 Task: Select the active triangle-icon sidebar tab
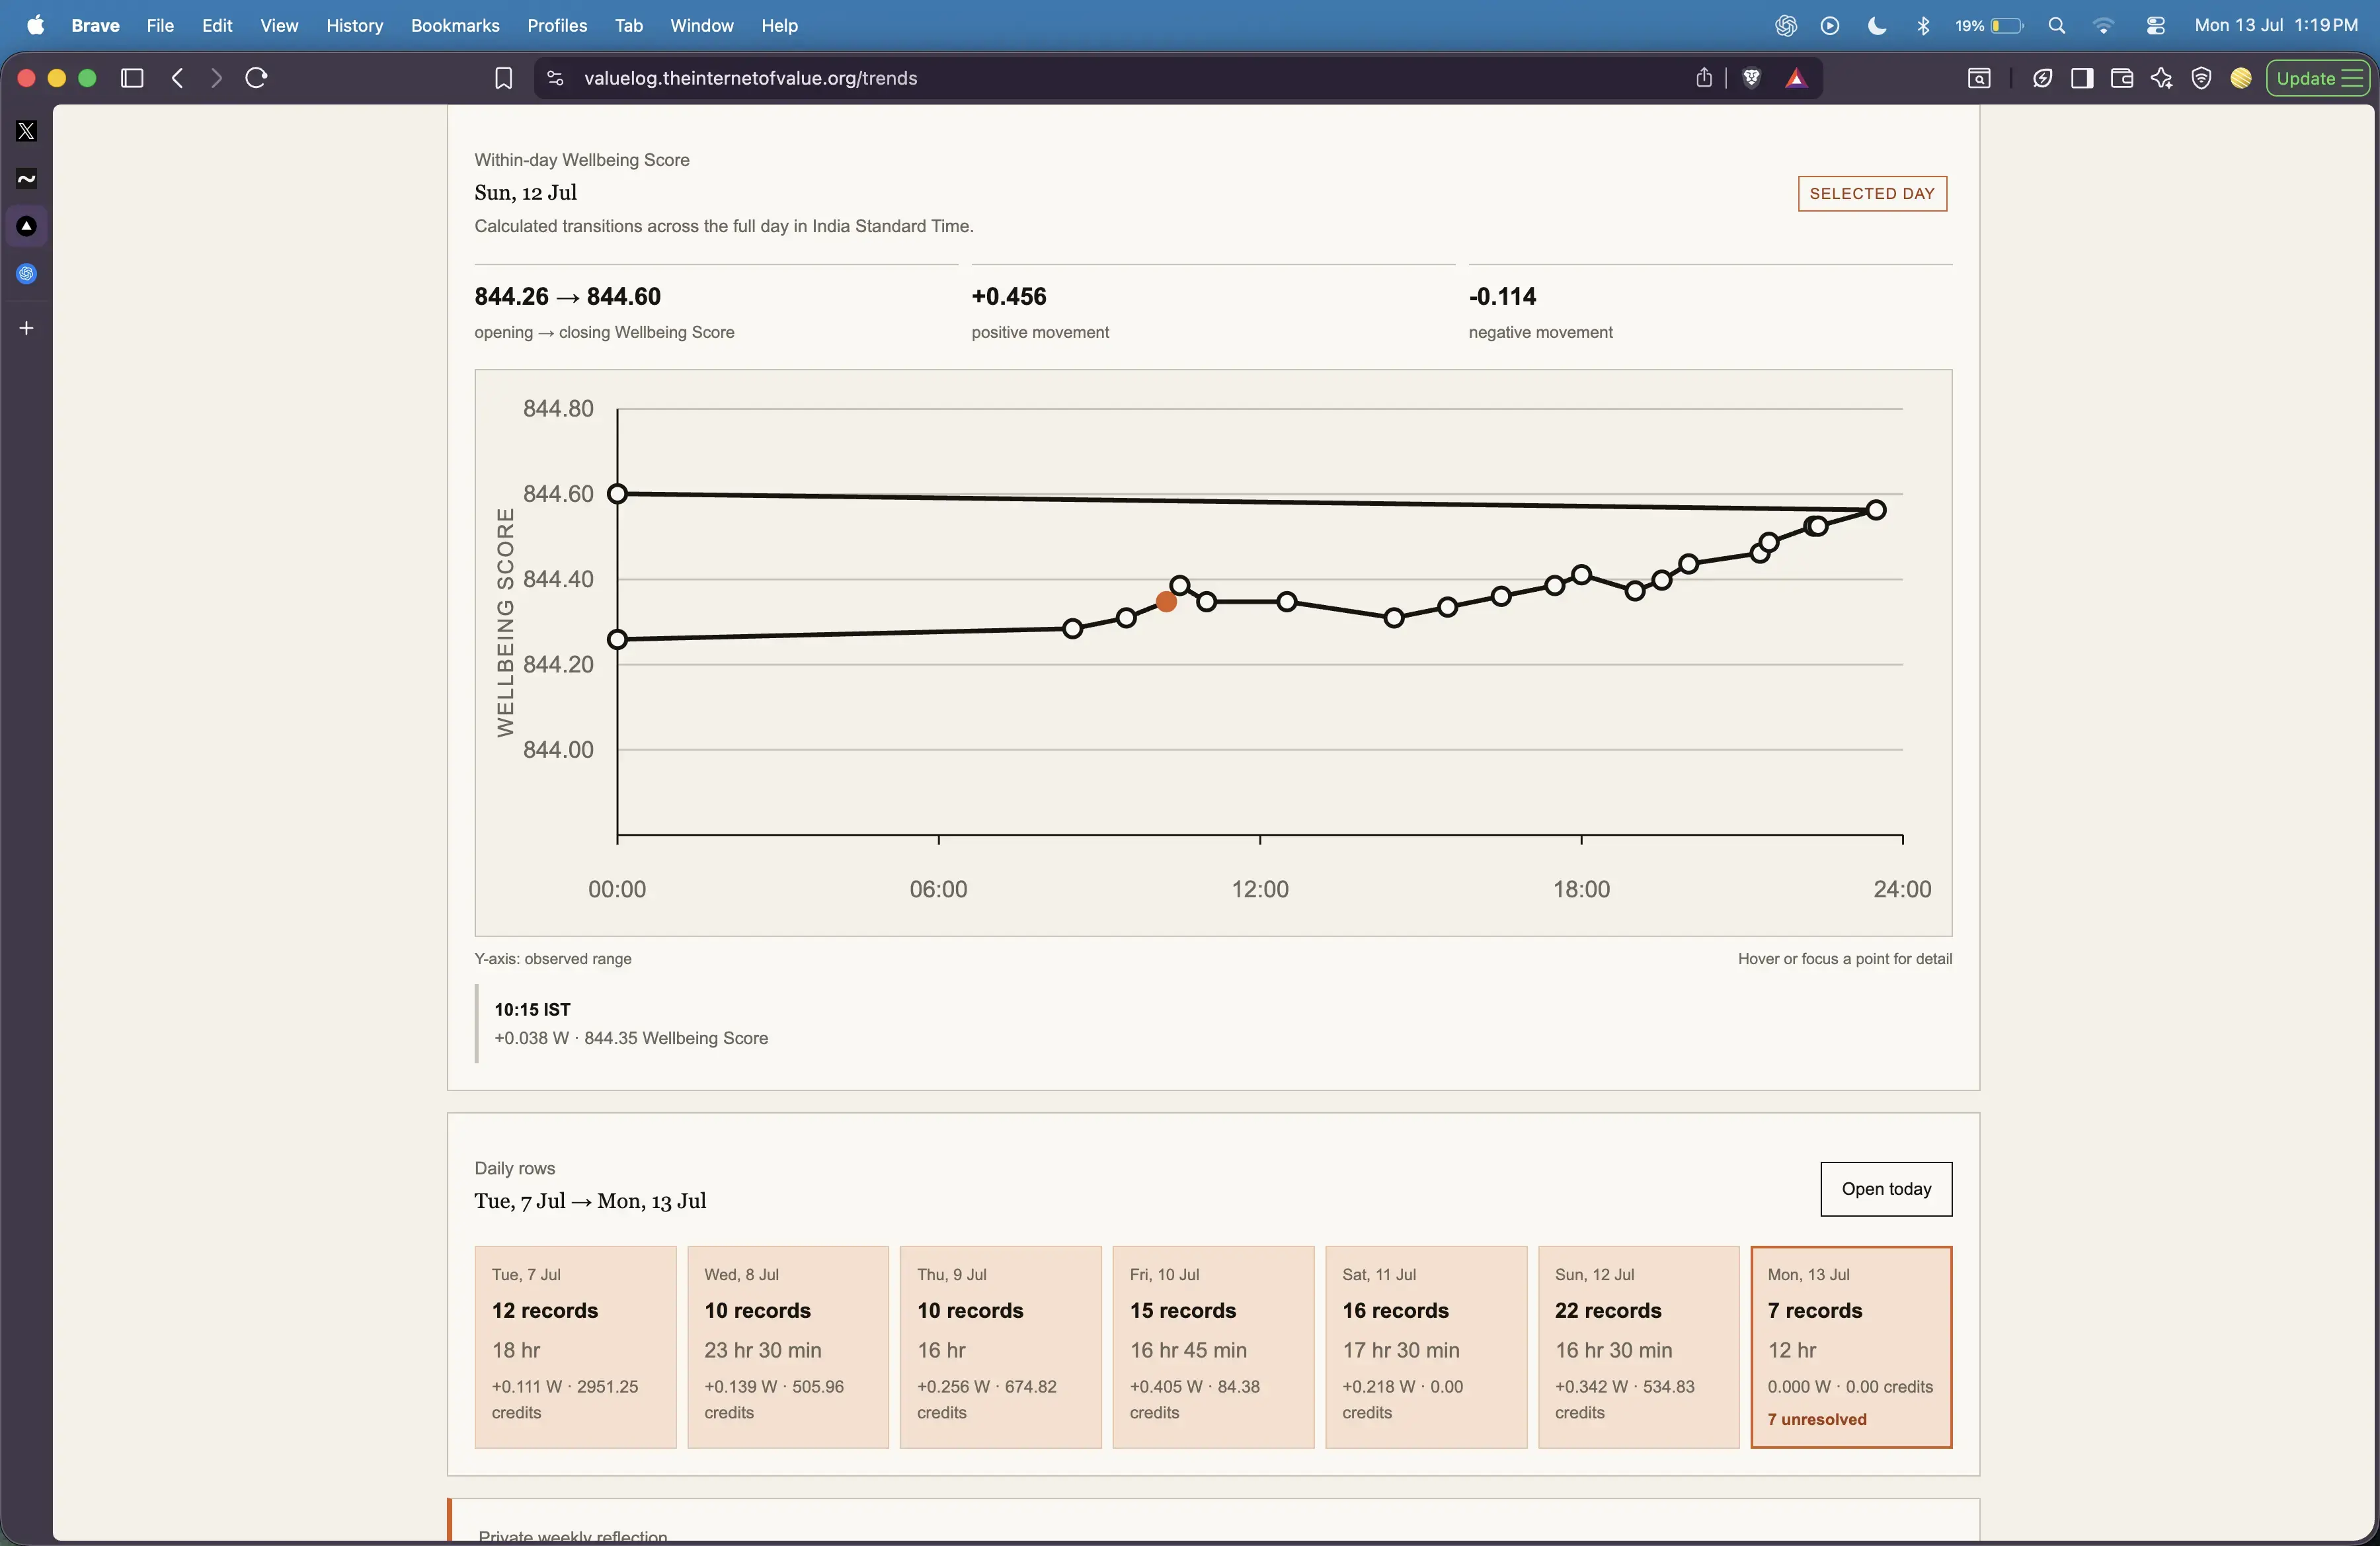point(27,227)
